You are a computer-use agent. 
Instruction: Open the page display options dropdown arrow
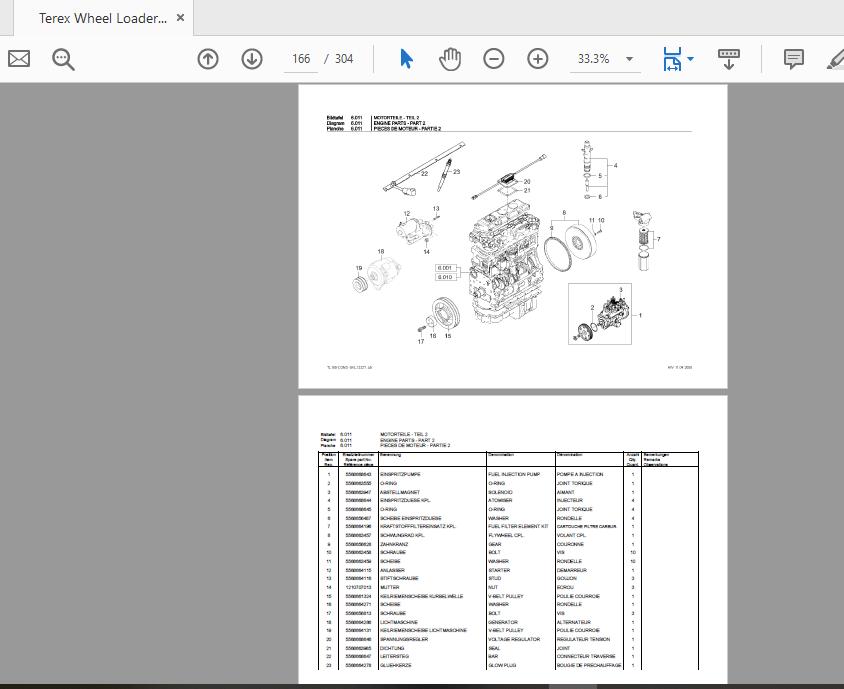[689, 58]
